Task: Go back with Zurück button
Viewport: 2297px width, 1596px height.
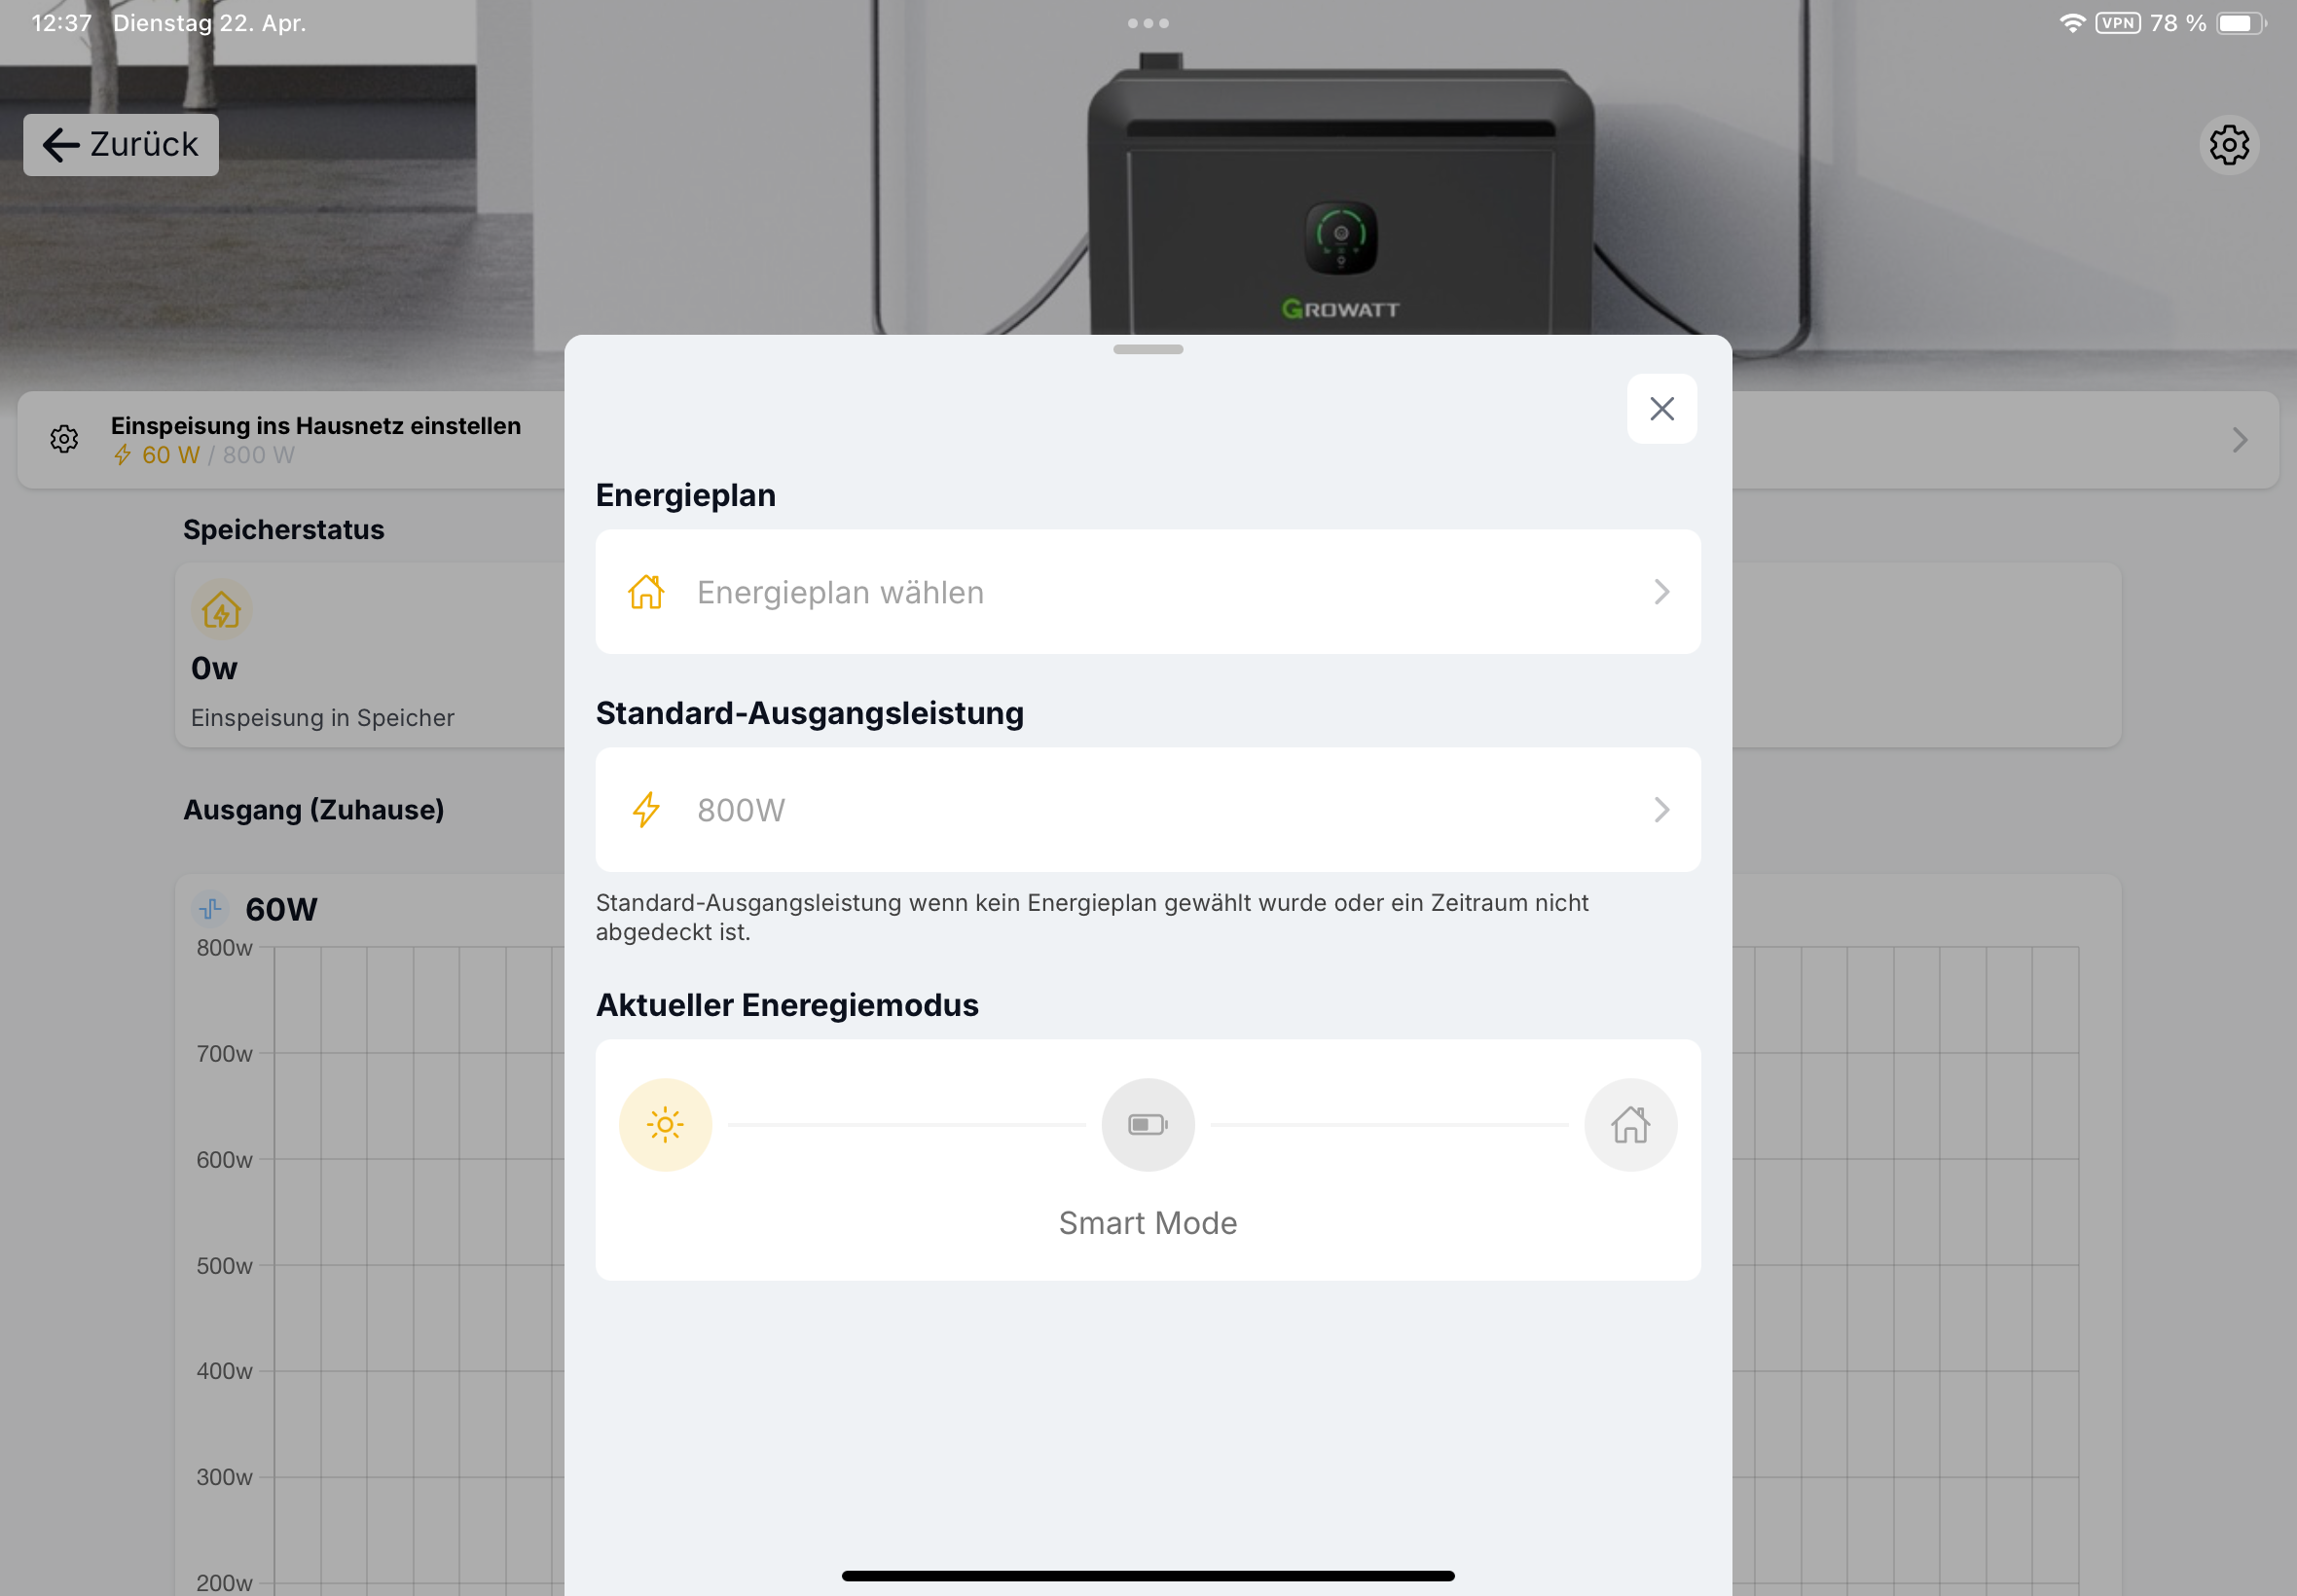Action: coord(121,145)
